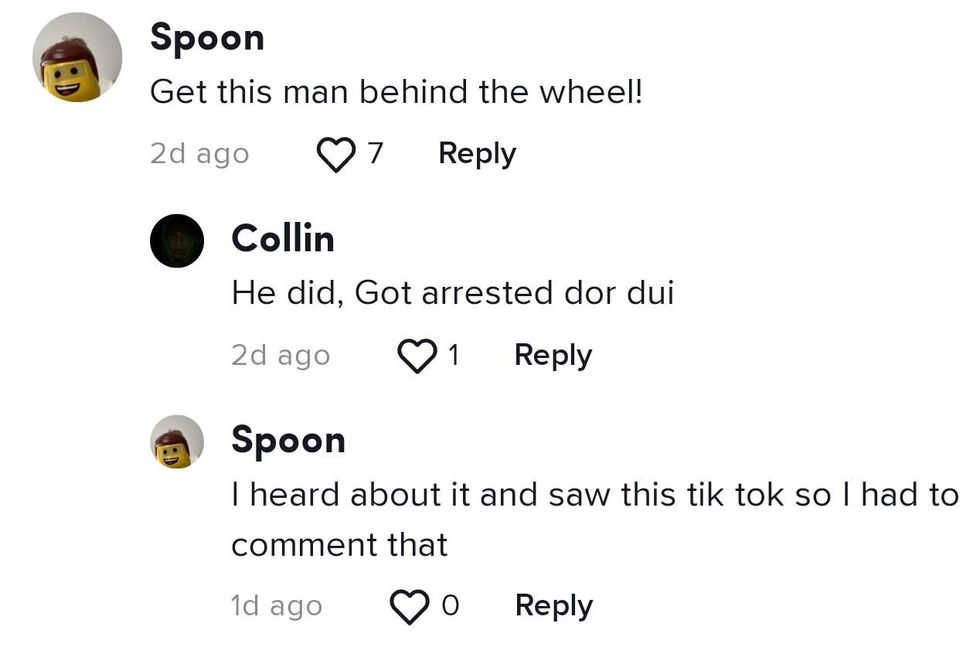
Task: Open Spoon's profile picture on top comment
Action: [77, 57]
